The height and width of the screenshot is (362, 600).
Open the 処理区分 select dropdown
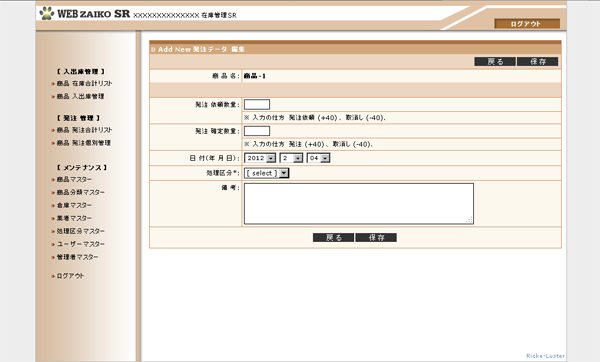coord(267,173)
